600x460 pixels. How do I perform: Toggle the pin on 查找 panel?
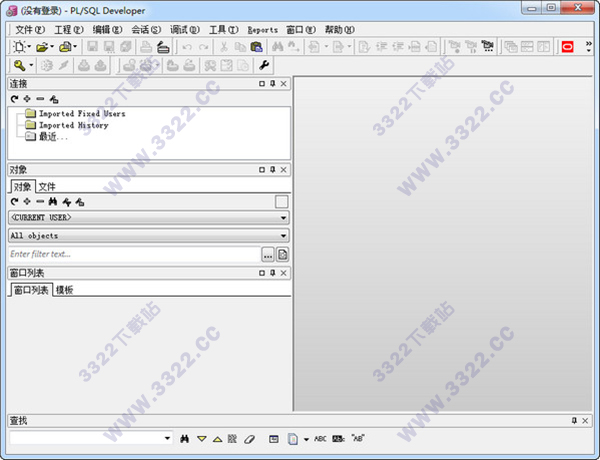(574, 421)
